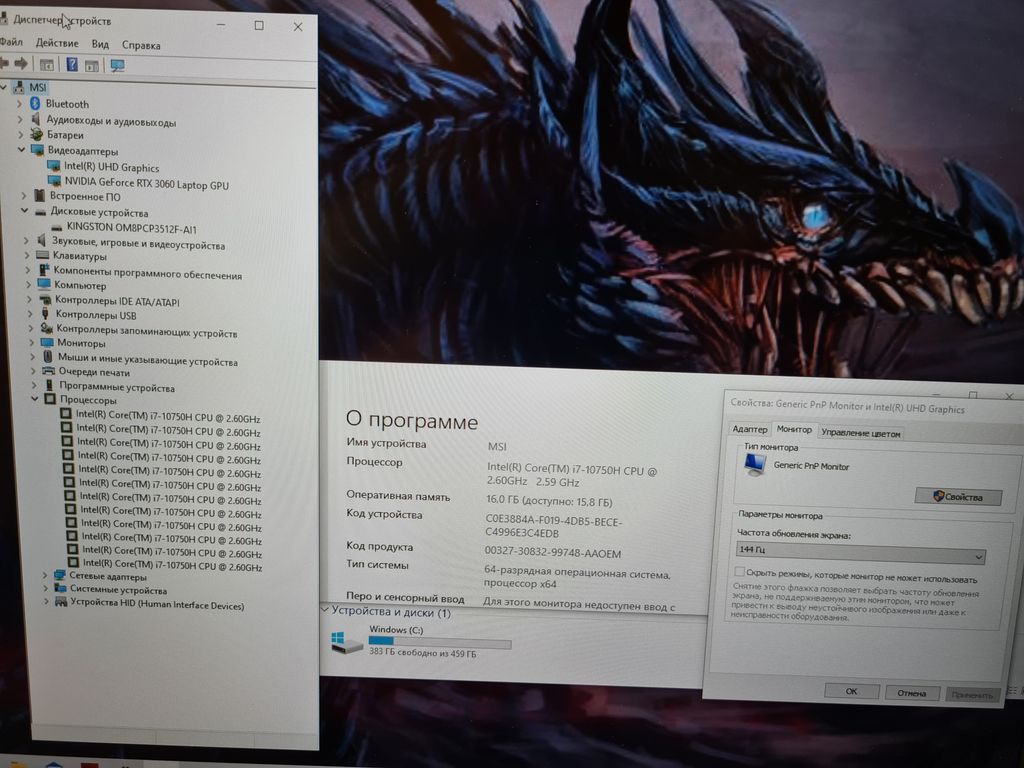Enable the hide unsupported monitor modes checkbox
Screen dimensions: 1024x768
pos(740,572)
